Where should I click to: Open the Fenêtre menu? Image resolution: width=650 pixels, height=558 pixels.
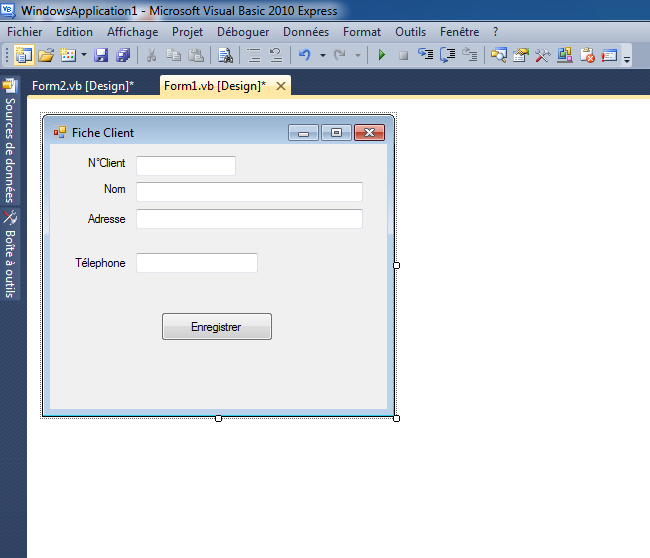(459, 32)
